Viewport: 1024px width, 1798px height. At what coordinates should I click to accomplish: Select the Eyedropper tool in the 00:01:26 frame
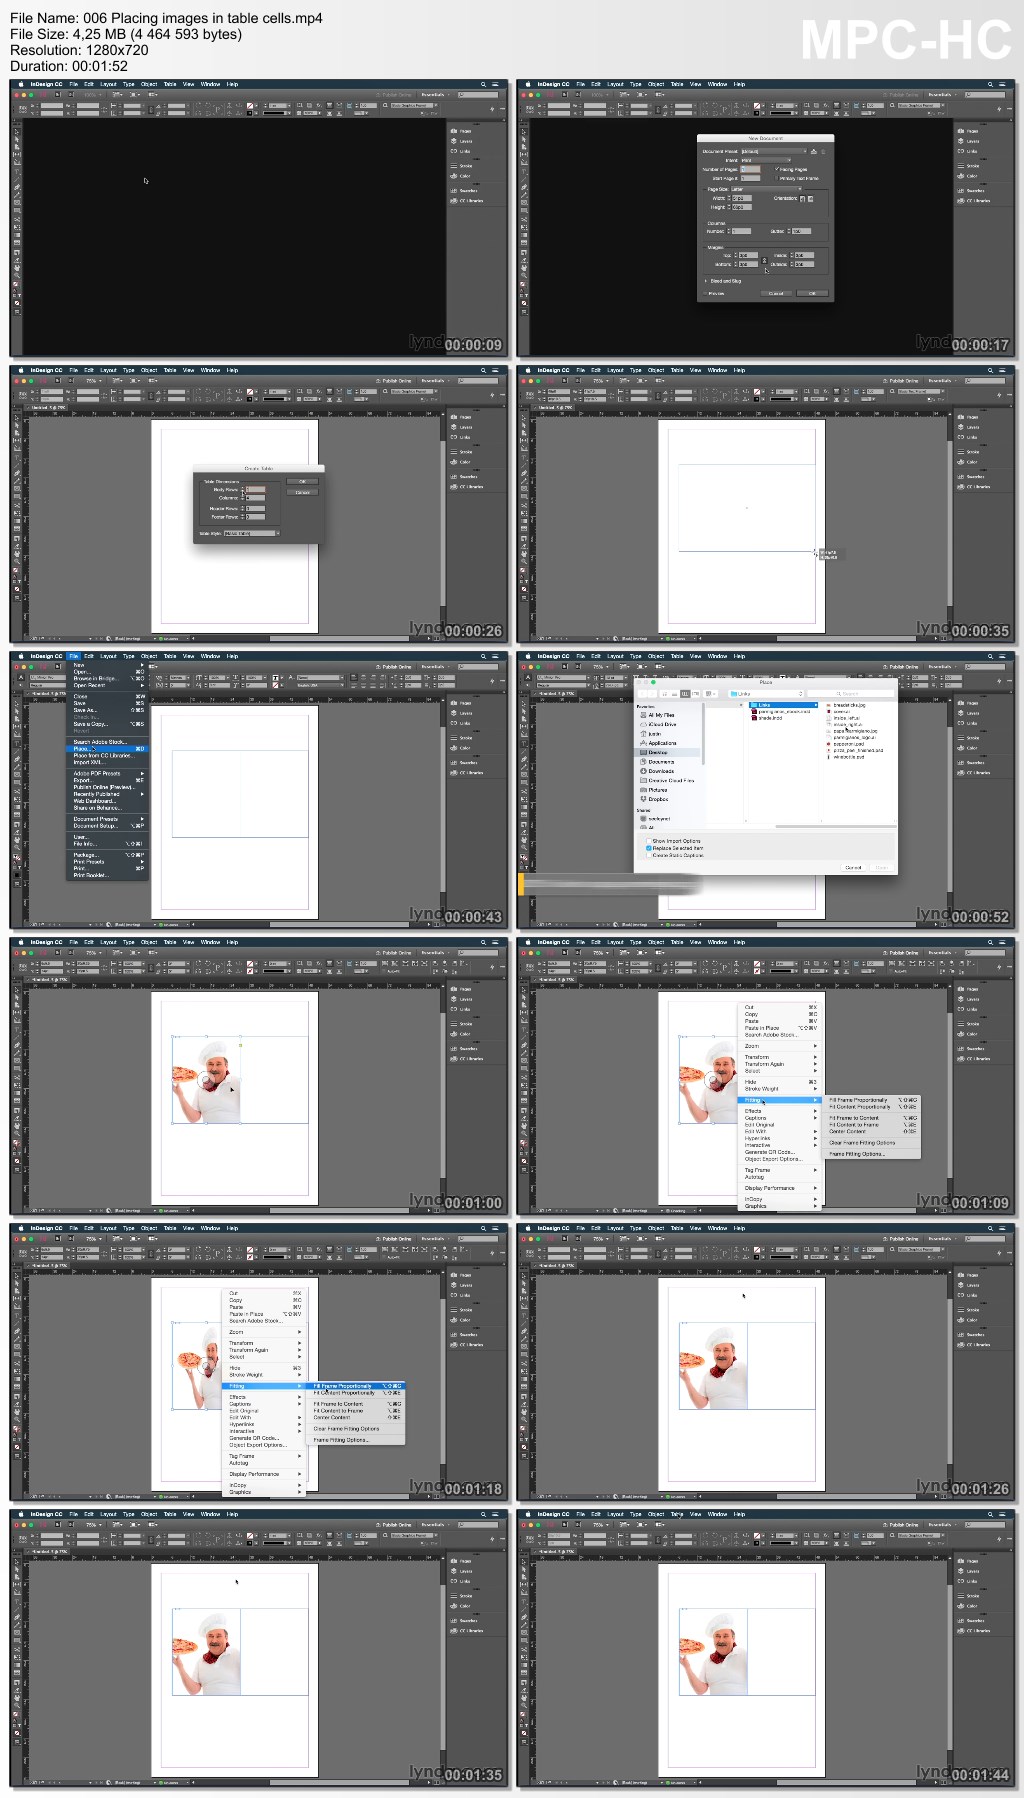point(524,1404)
